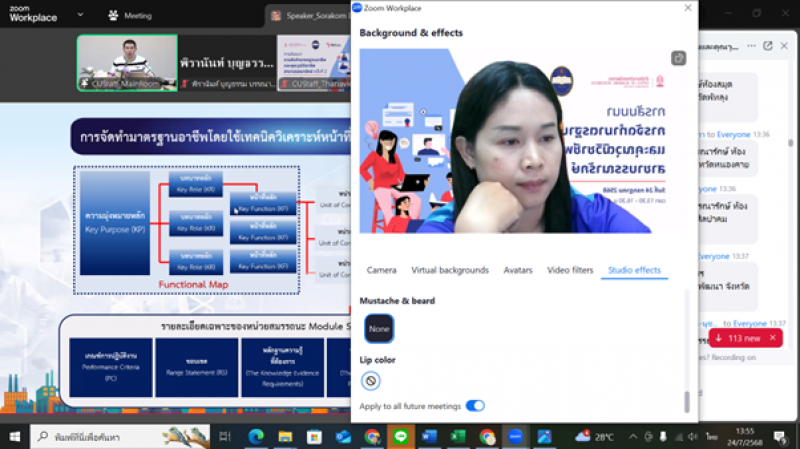Select the no lip color option
The height and width of the screenshot is (449, 800).
370,381
